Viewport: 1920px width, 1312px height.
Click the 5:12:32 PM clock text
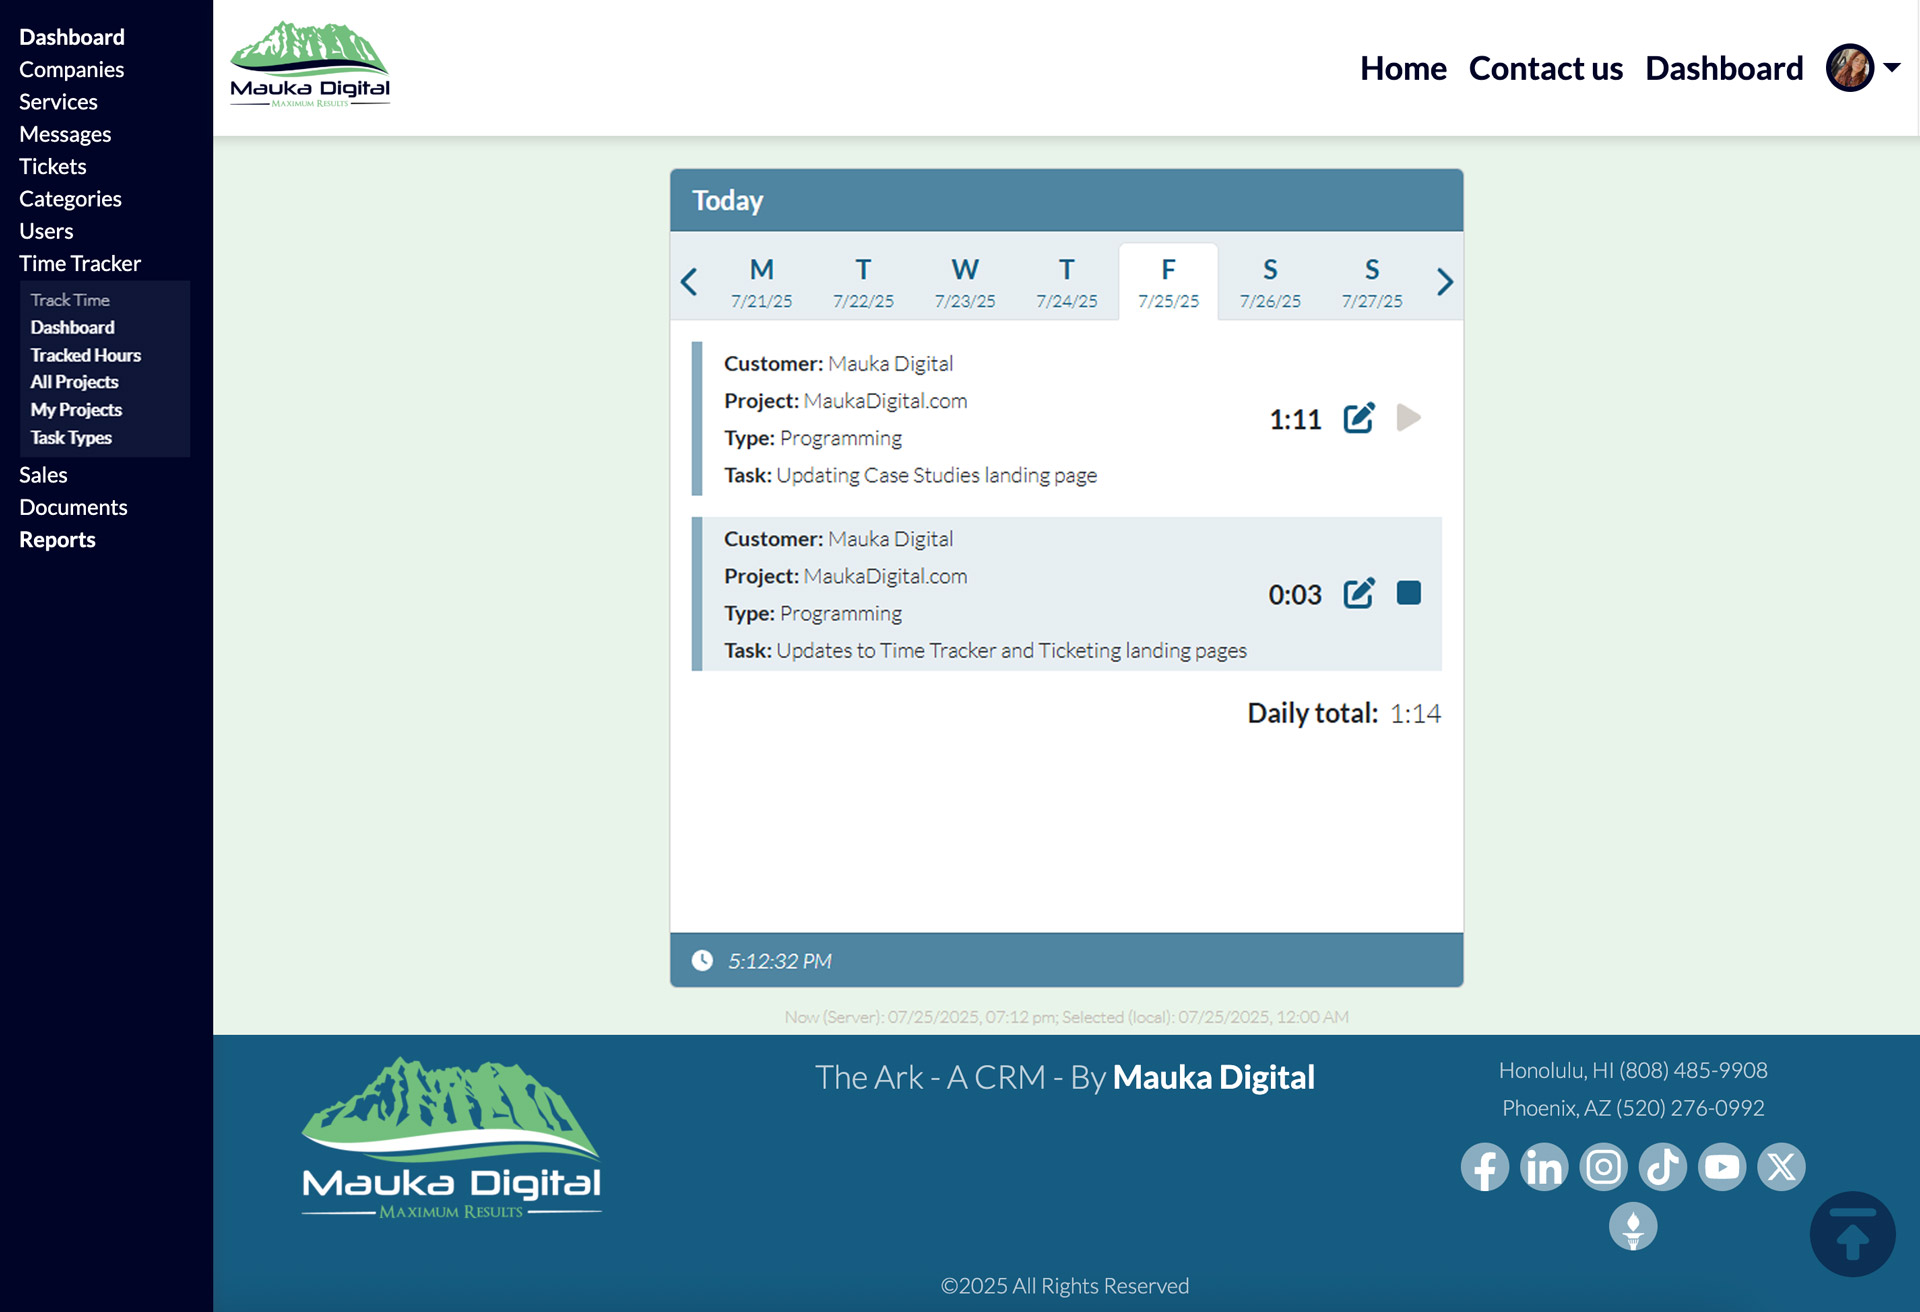point(779,961)
